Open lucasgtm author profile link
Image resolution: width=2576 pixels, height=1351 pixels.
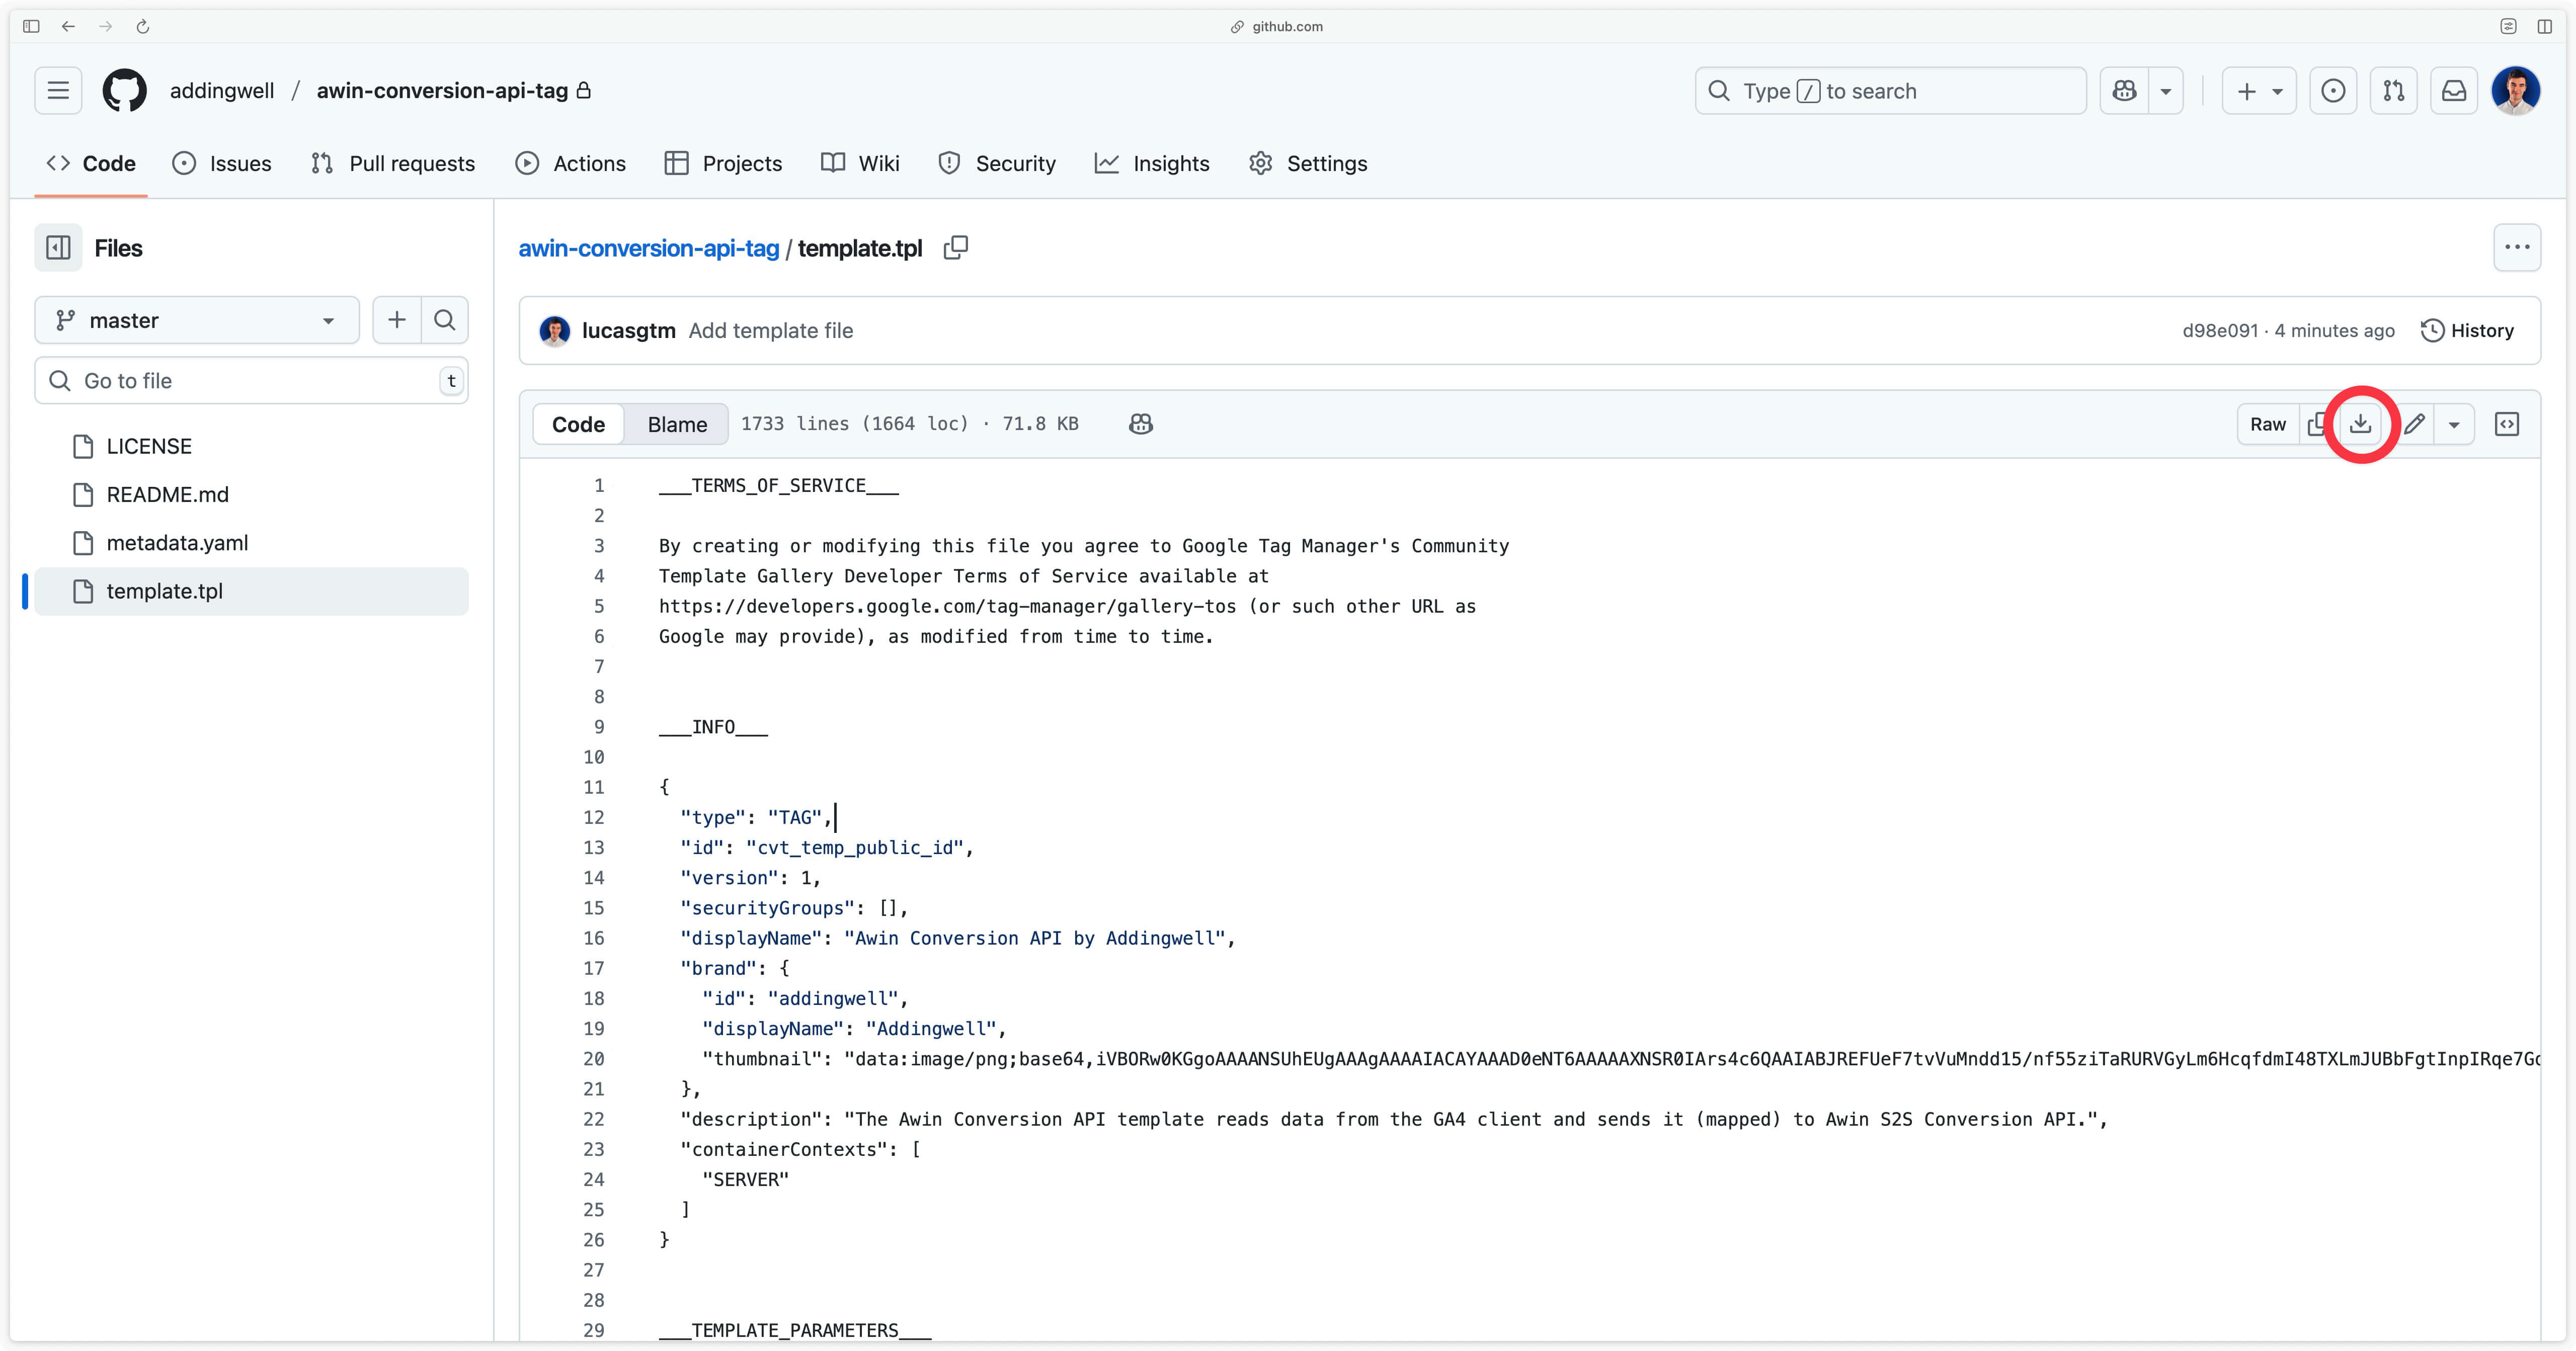coord(629,331)
